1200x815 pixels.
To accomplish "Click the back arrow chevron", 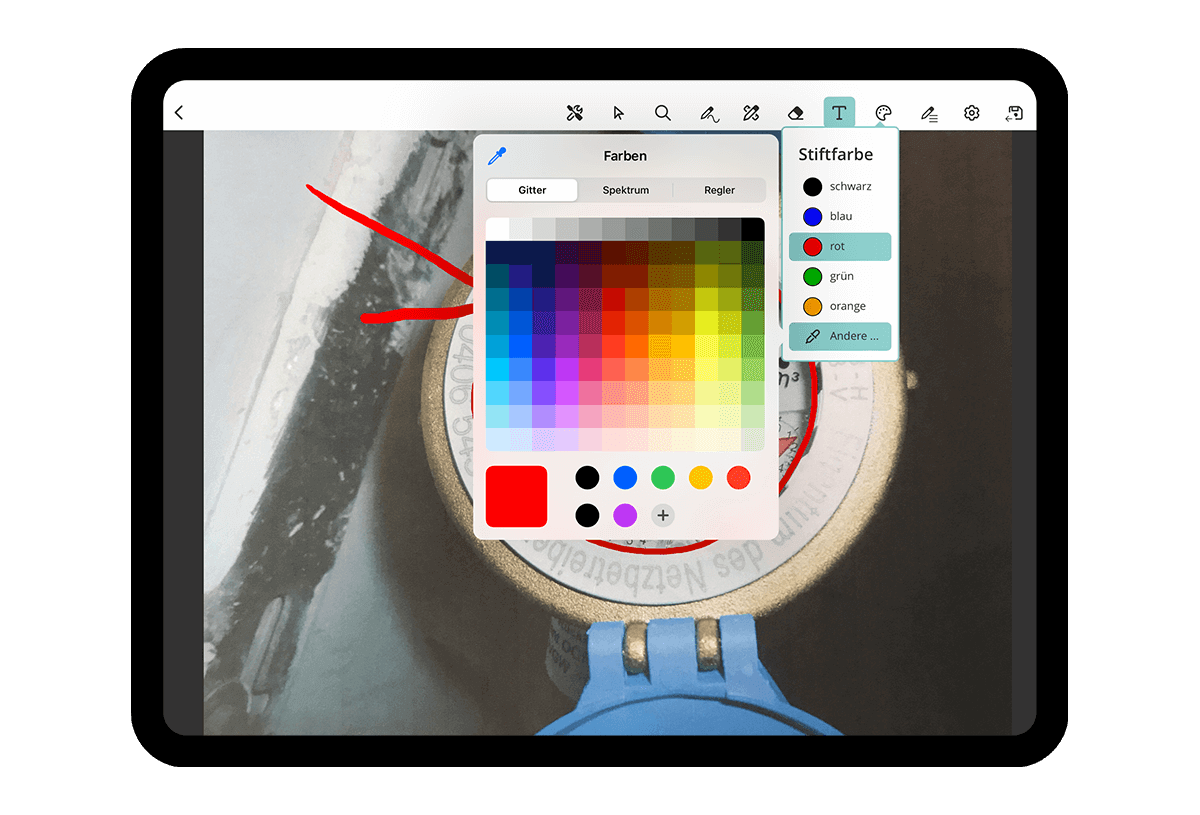I will click(179, 113).
